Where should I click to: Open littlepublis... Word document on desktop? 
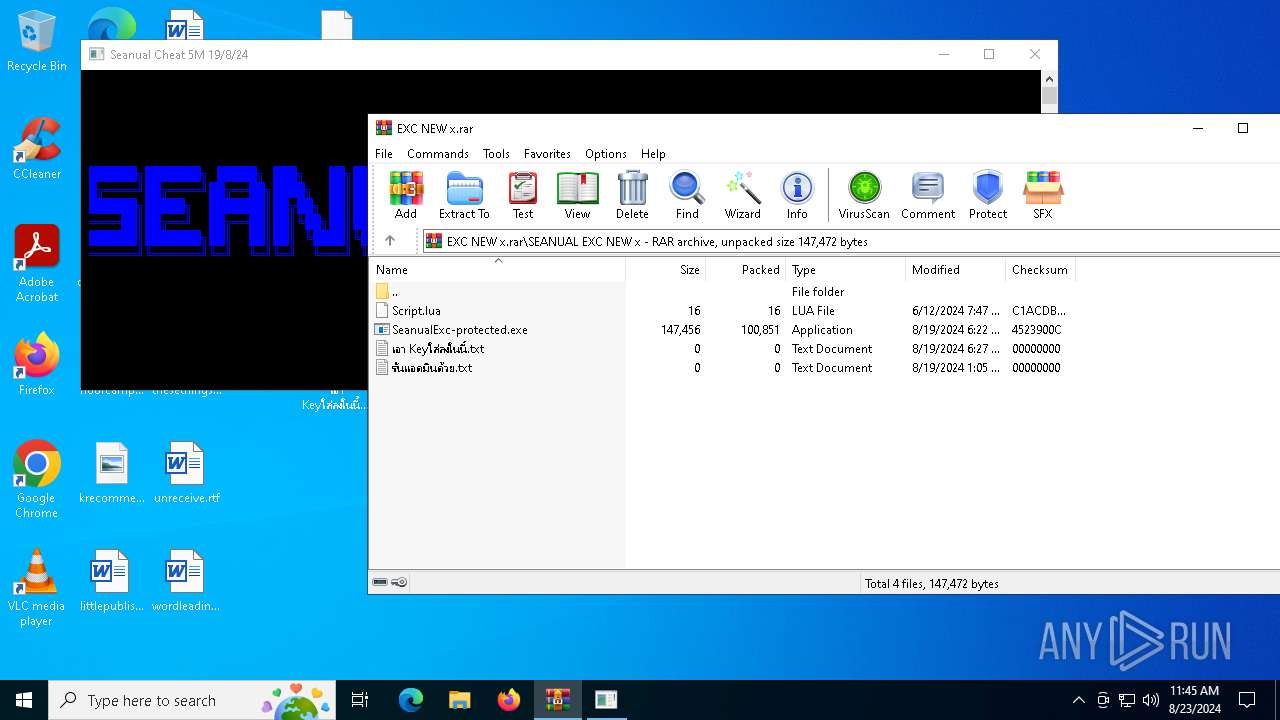112,581
